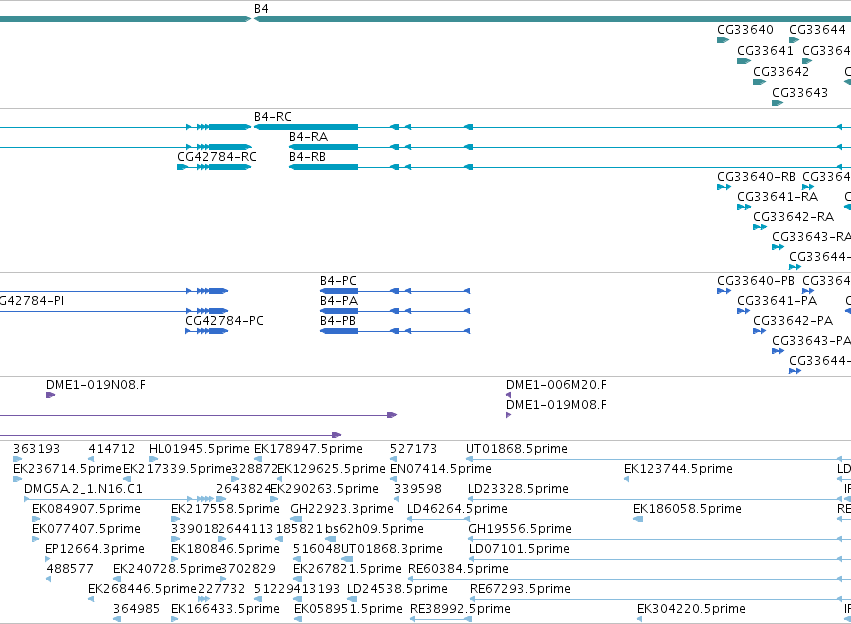This screenshot has width=851, height=624.
Task: Select the CG42784-PC protein label
Action: pyautogui.click(x=225, y=322)
